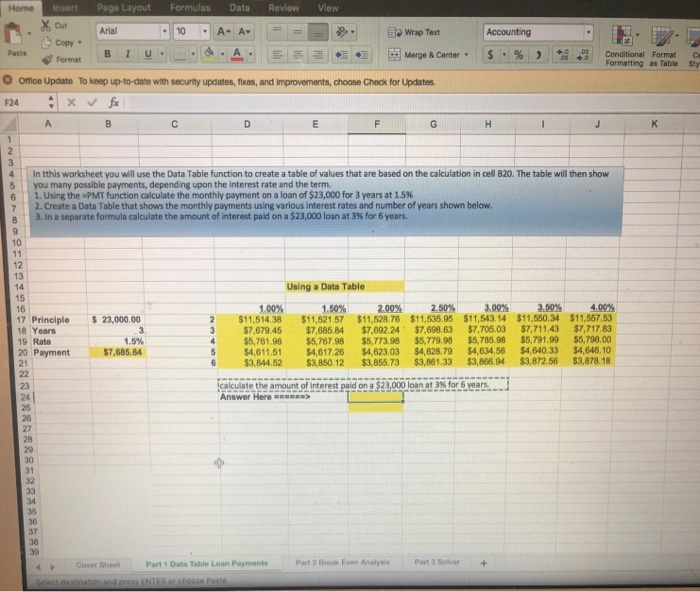
Task: Open the Part 3 Solver sheet
Action: (x=437, y=562)
